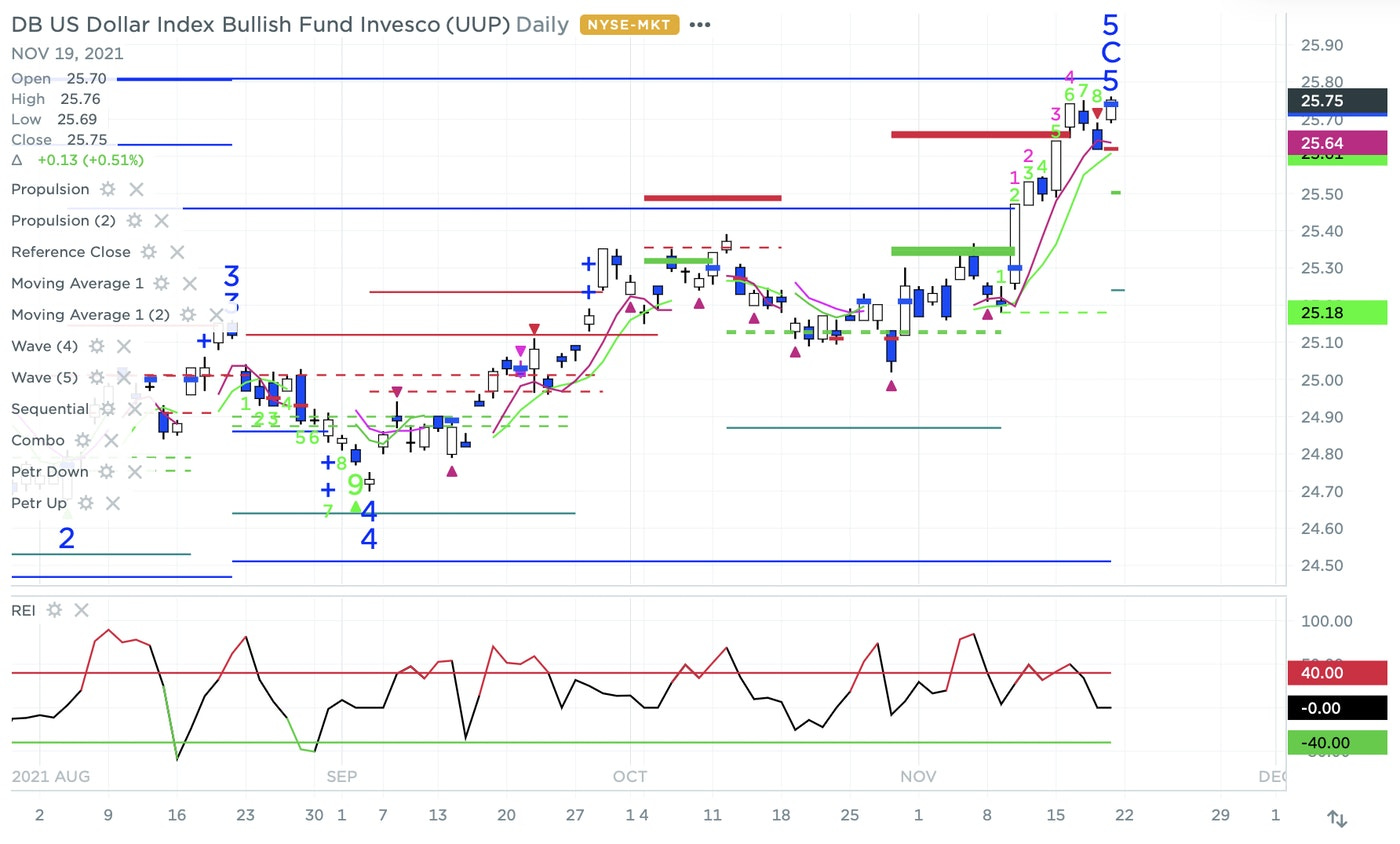Click the 25.50 price axis label
1400x844 pixels.
1322,194
